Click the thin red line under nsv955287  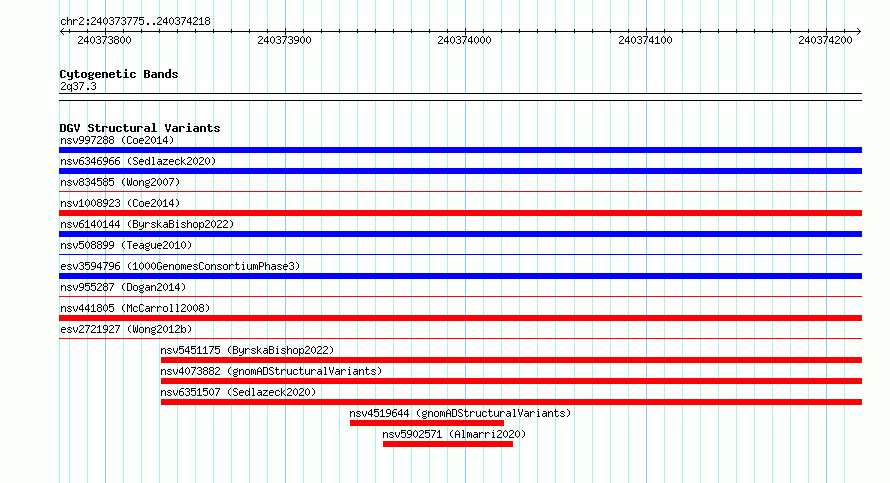460,297
